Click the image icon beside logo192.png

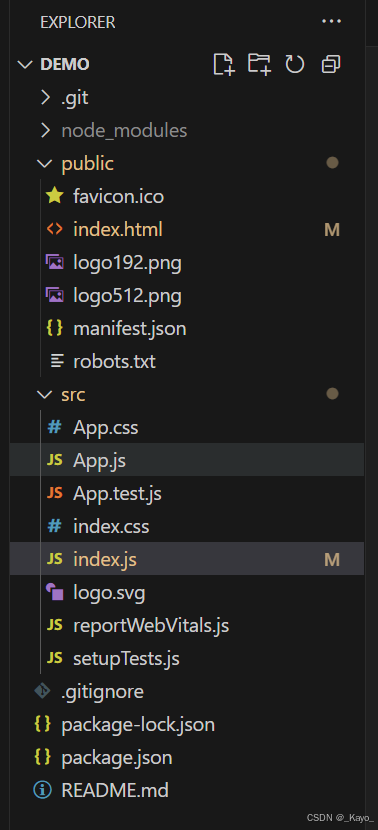click(55, 262)
